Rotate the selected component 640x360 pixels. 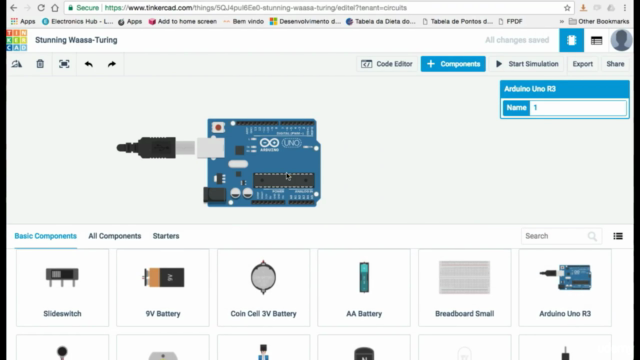click(x=17, y=64)
